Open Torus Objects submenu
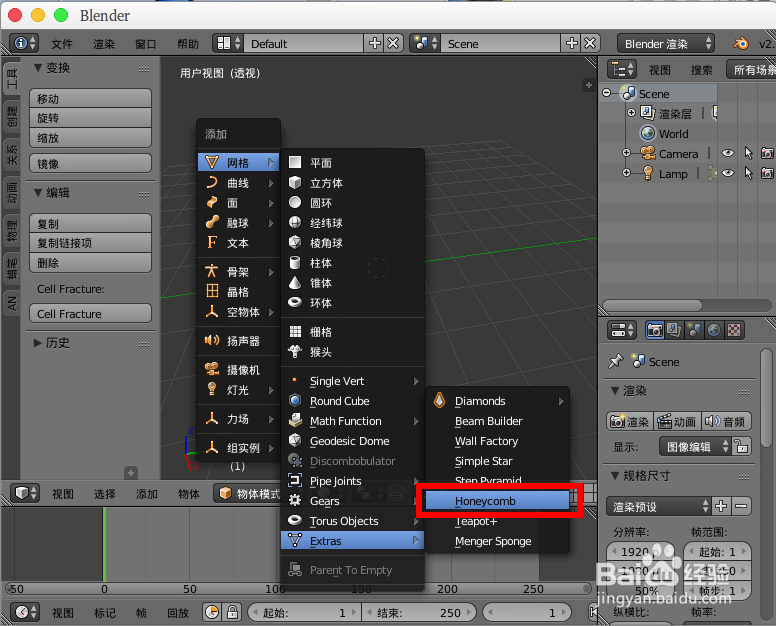 352,521
